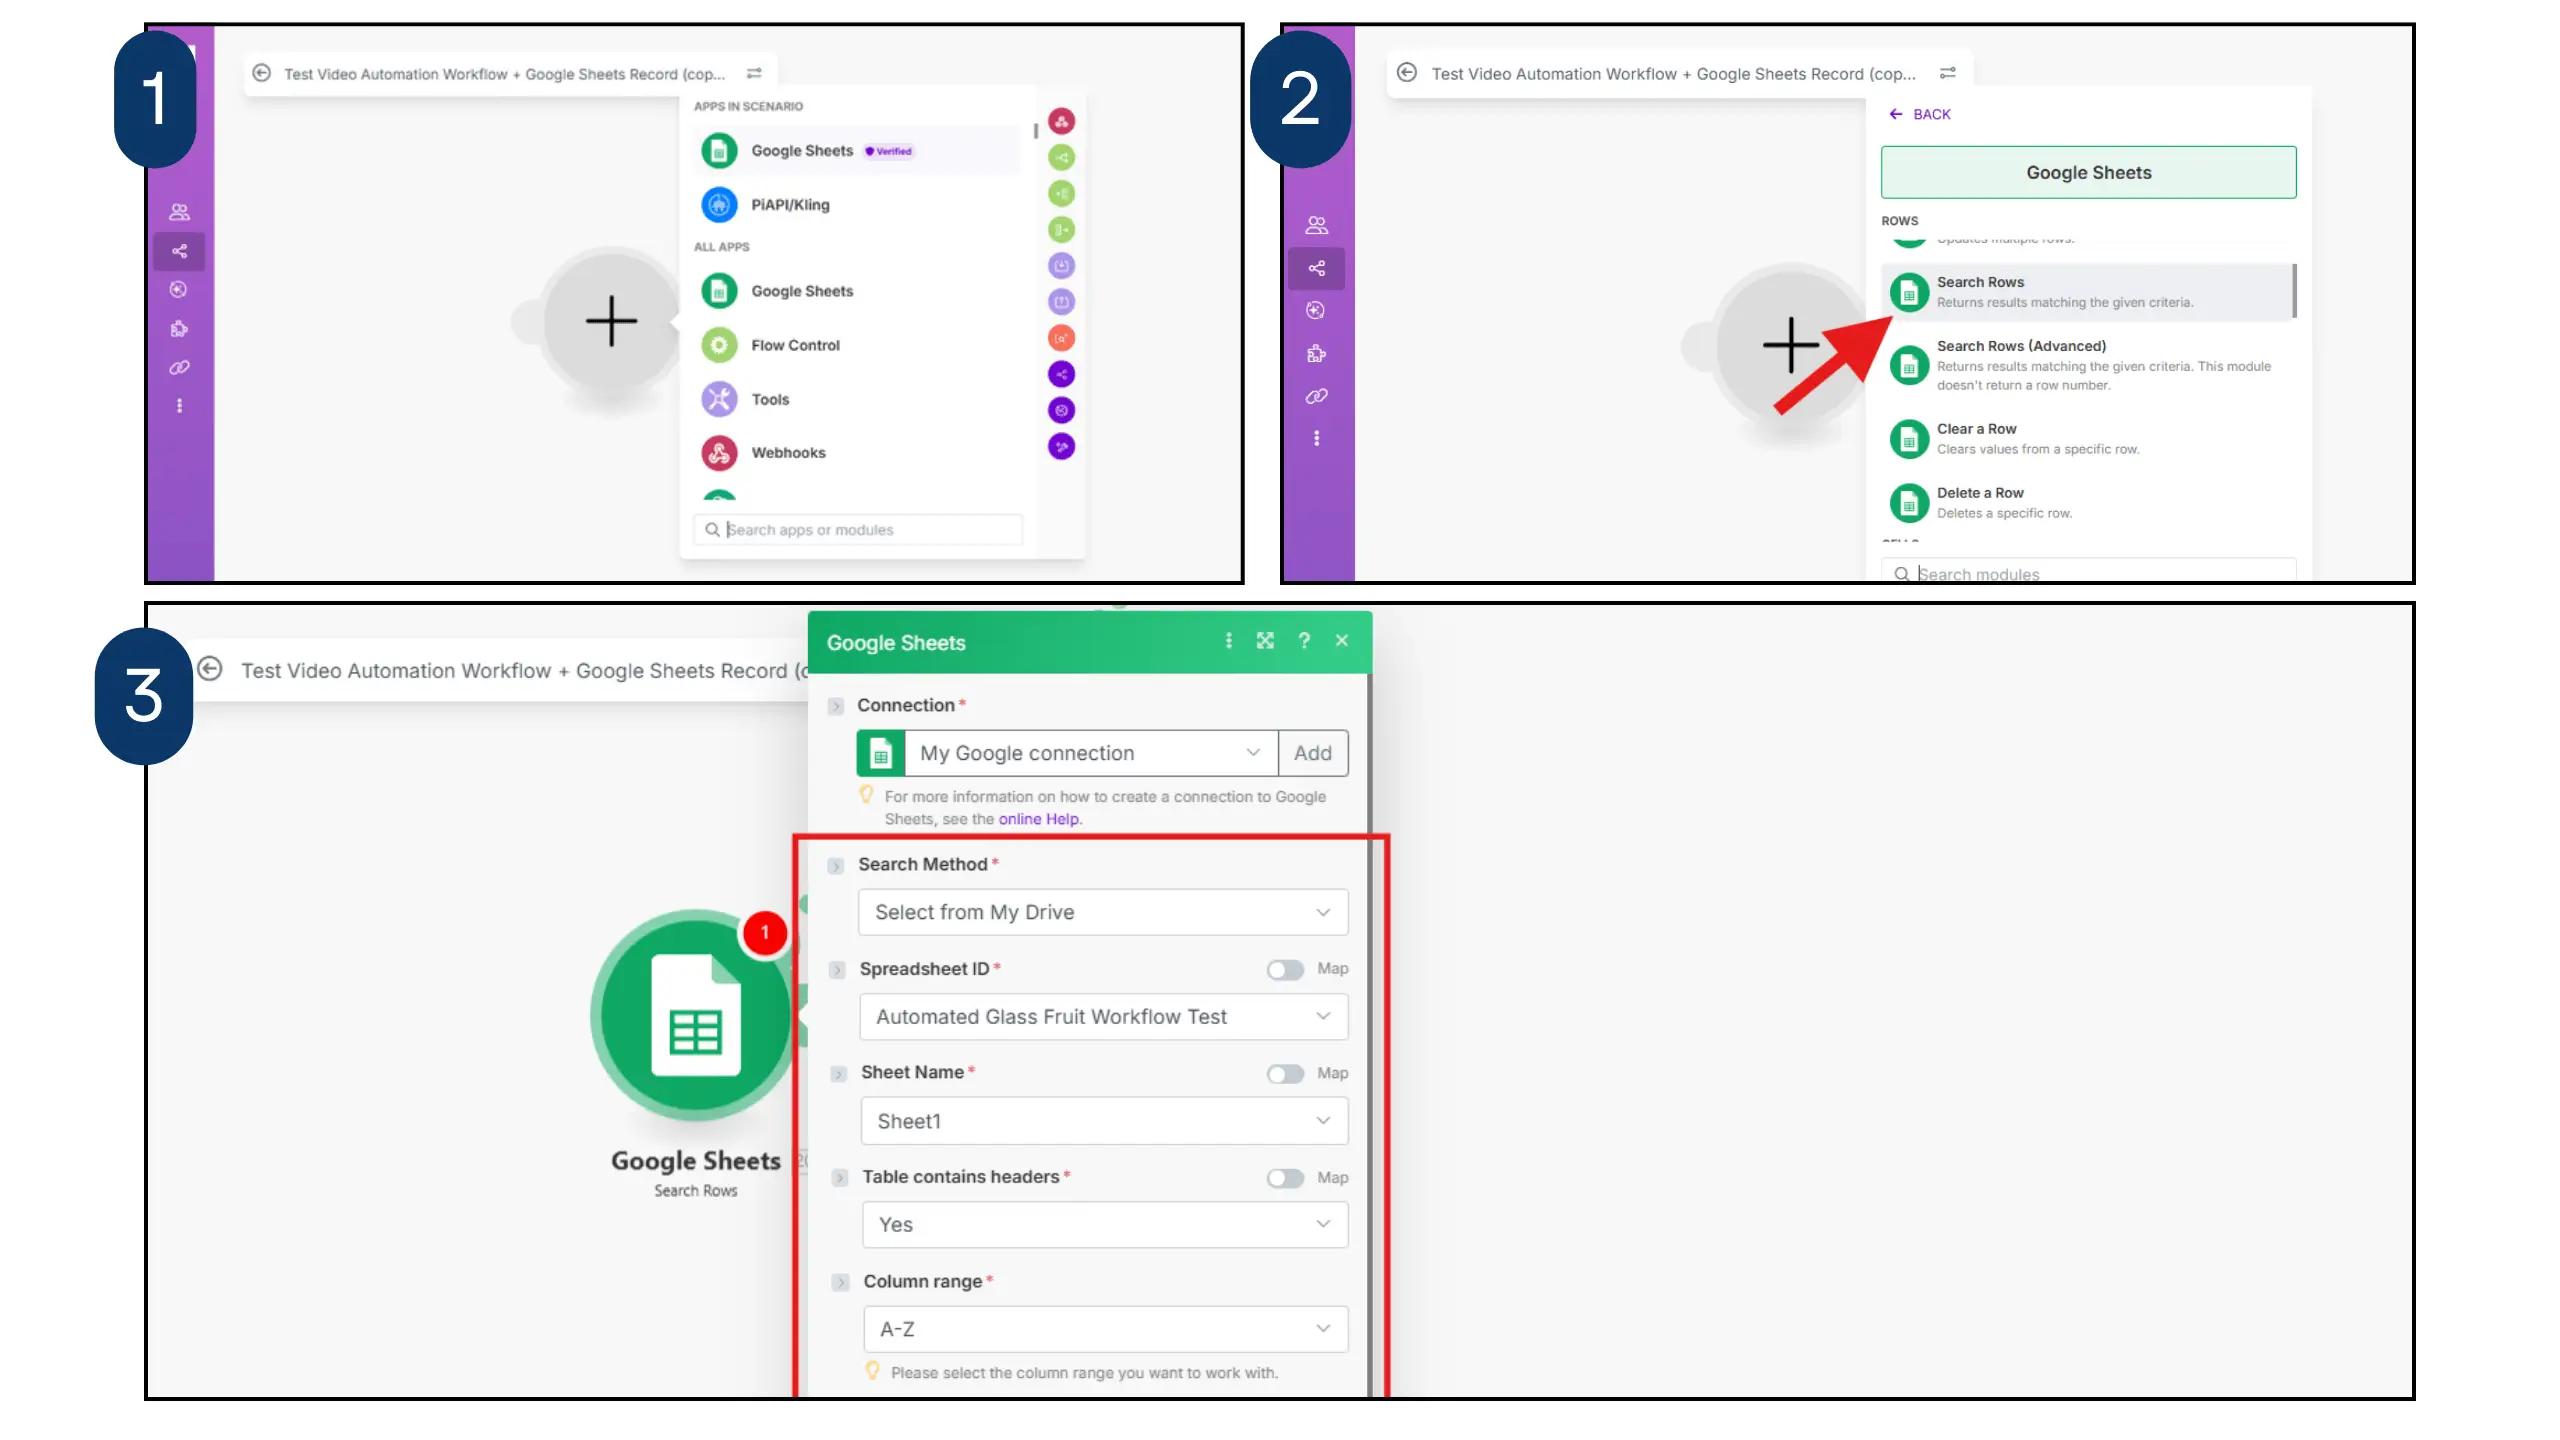Click the green Google Sheets header button above ROWS

tap(2088, 172)
